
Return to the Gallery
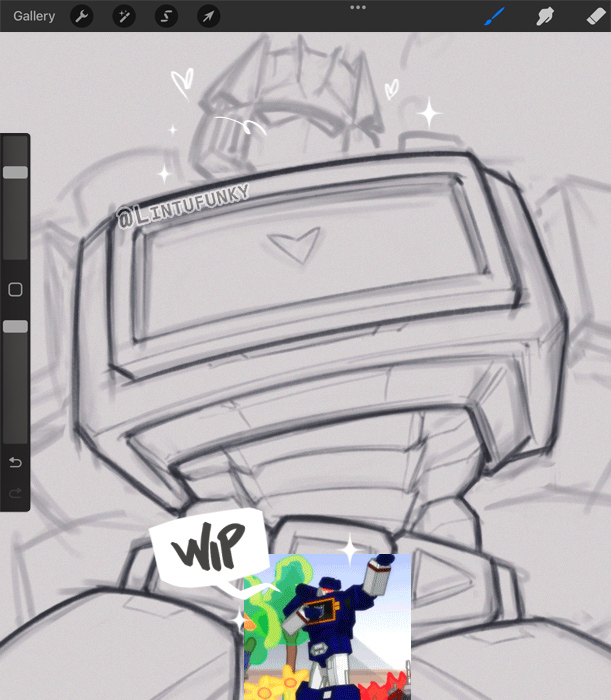pos(34,16)
